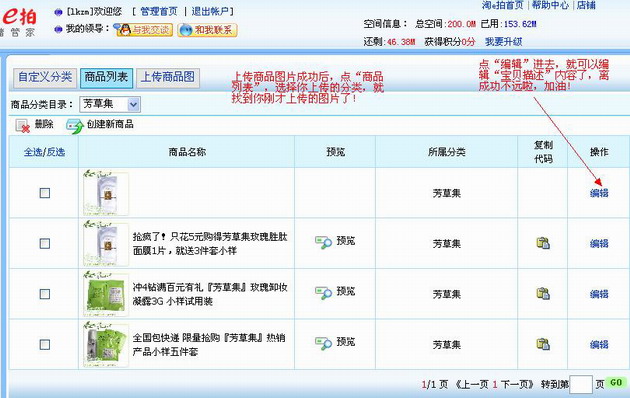This screenshot has width=630, height=398.
Task: Copy code icon for 小样五件套 row
Action: 543,344
